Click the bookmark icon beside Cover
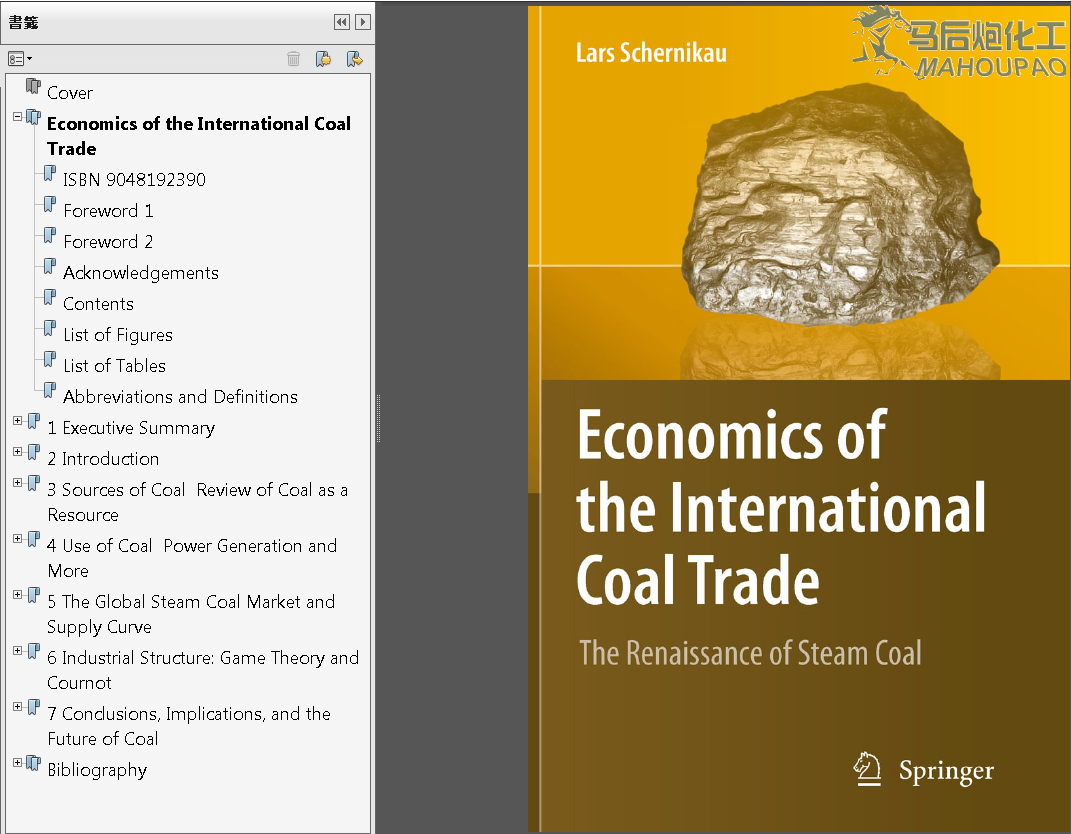 33,86
